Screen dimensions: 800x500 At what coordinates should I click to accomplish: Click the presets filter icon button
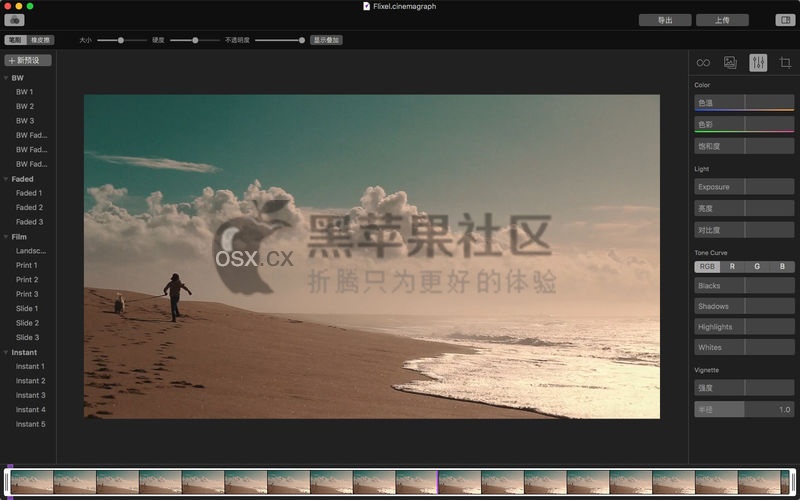14,20
